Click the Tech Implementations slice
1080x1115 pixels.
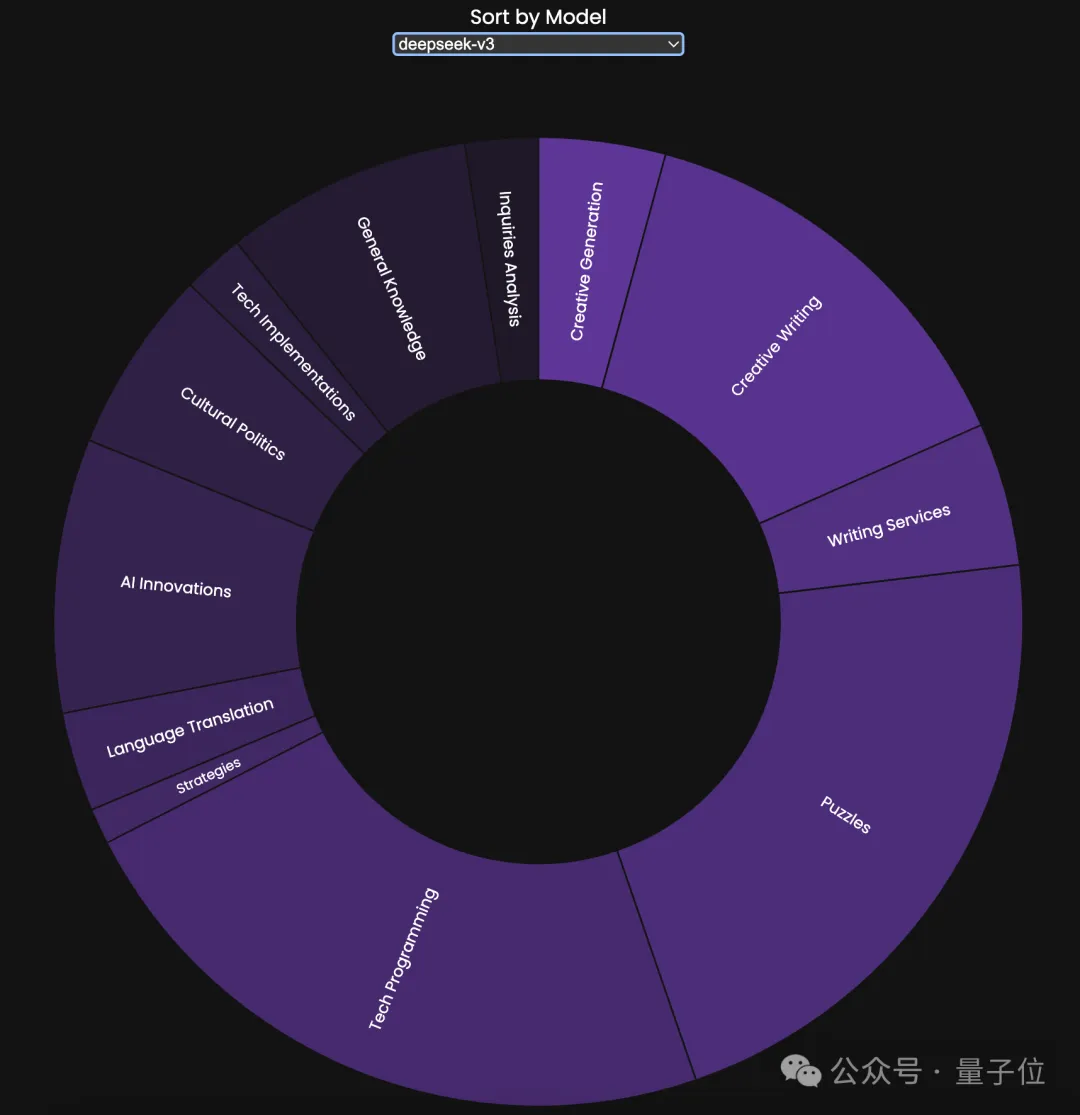(x=290, y=350)
